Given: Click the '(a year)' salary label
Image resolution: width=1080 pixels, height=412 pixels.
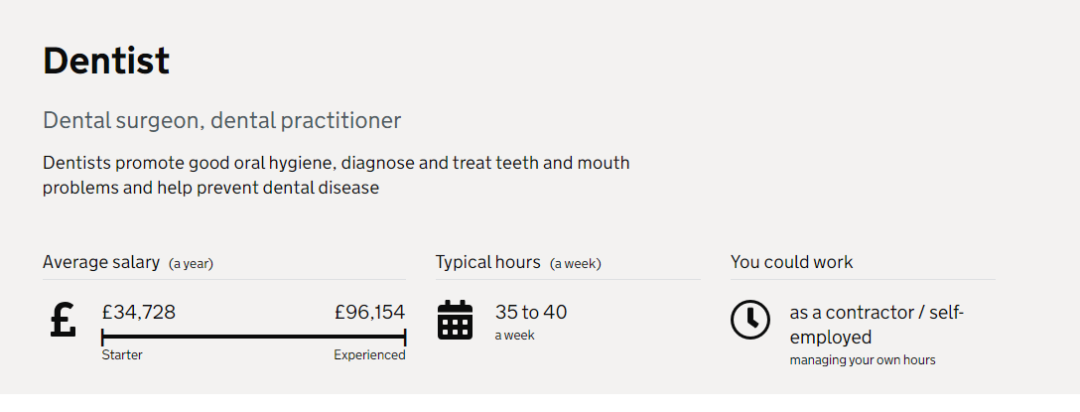Looking at the screenshot, I should [191, 264].
